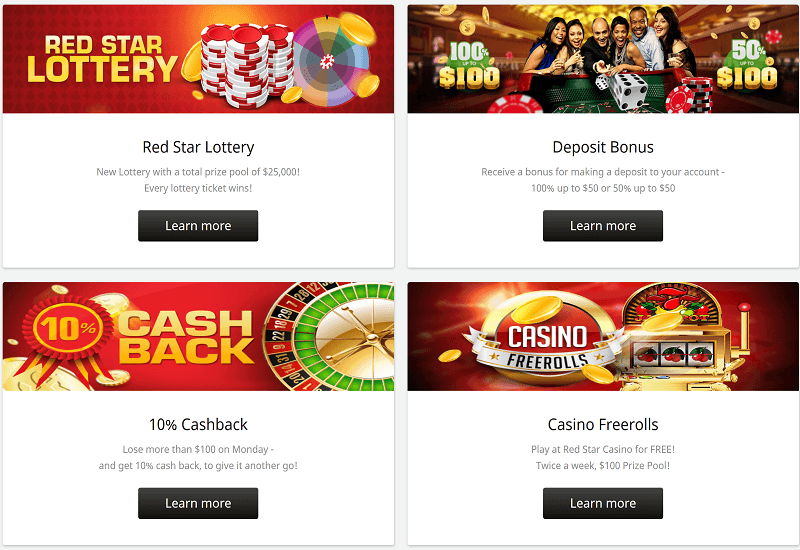Click Learn more under 10% Cashback
The width and height of the screenshot is (800, 550).
tap(198, 503)
